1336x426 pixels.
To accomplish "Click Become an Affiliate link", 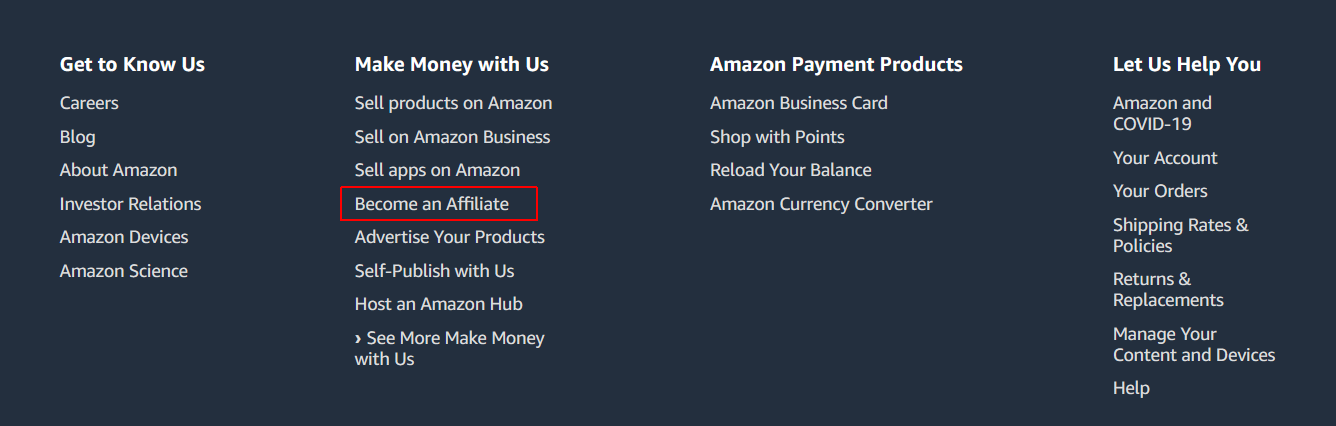I will 432,204.
